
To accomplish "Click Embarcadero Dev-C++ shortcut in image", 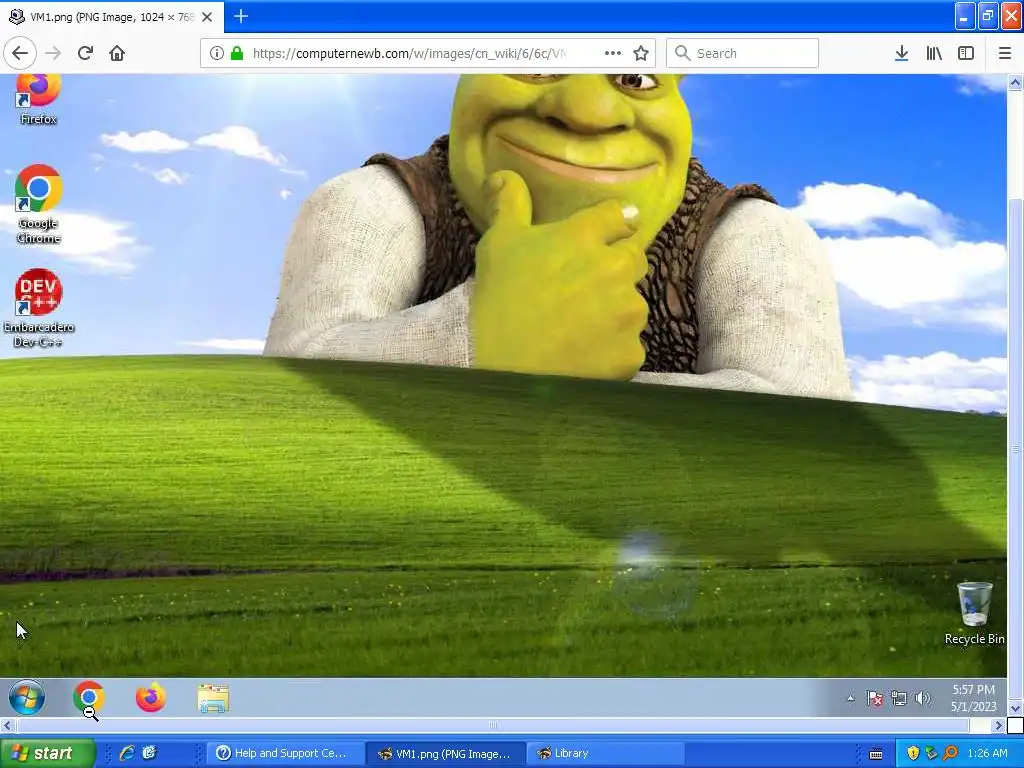I will [x=38, y=308].
